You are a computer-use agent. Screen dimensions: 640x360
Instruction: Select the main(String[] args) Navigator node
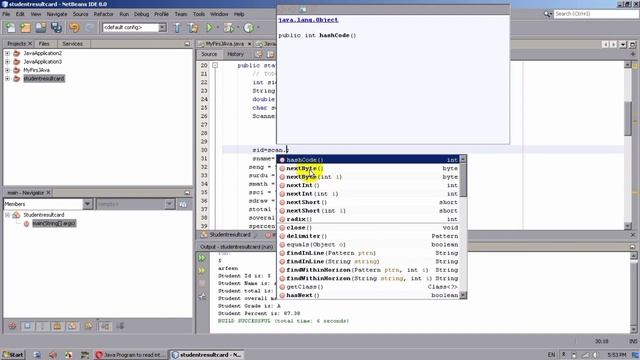tap(54, 223)
